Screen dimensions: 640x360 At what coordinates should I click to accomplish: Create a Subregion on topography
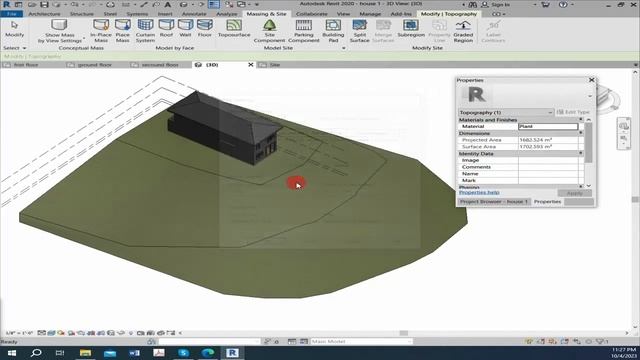(411, 29)
